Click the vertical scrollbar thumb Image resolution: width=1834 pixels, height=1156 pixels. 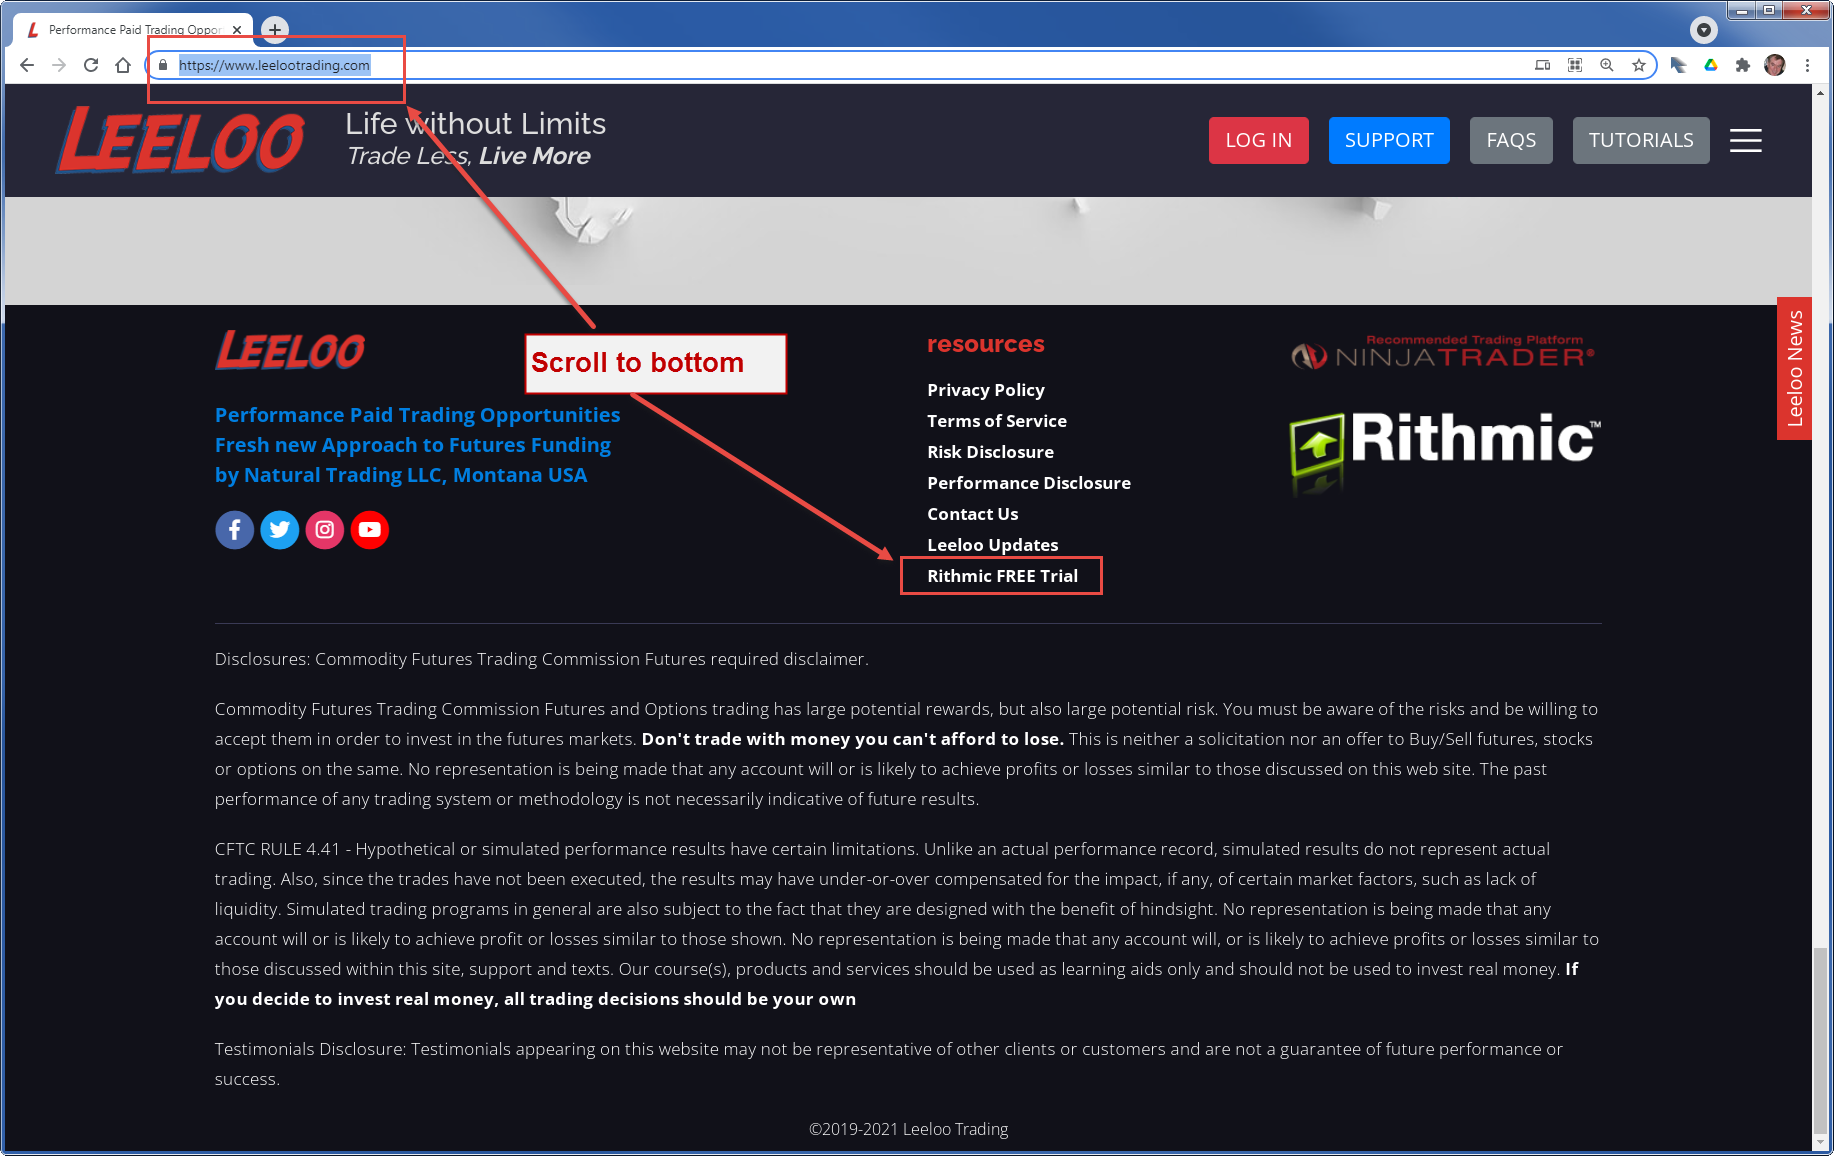pos(1821,1040)
